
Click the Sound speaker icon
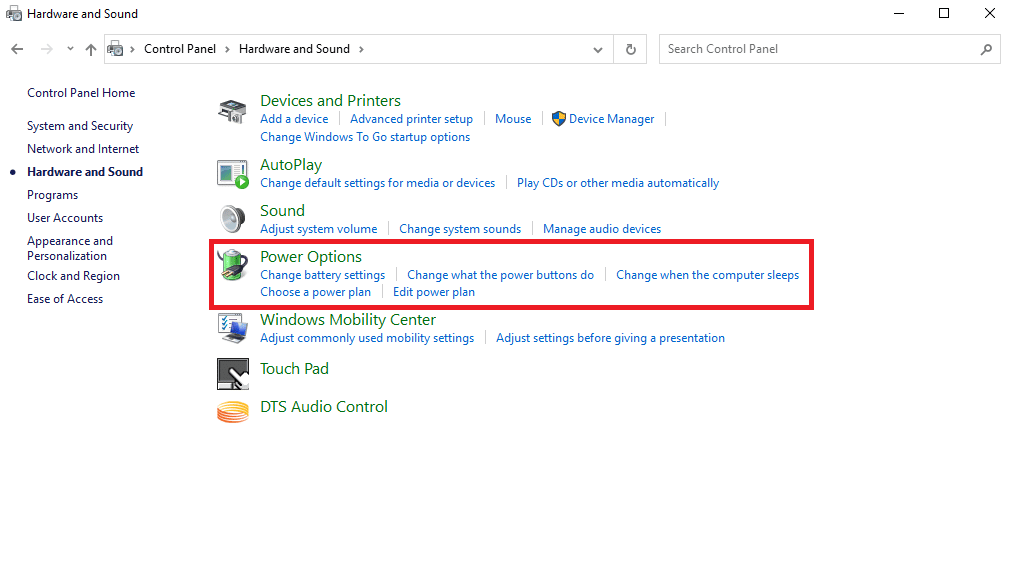tap(233, 219)
